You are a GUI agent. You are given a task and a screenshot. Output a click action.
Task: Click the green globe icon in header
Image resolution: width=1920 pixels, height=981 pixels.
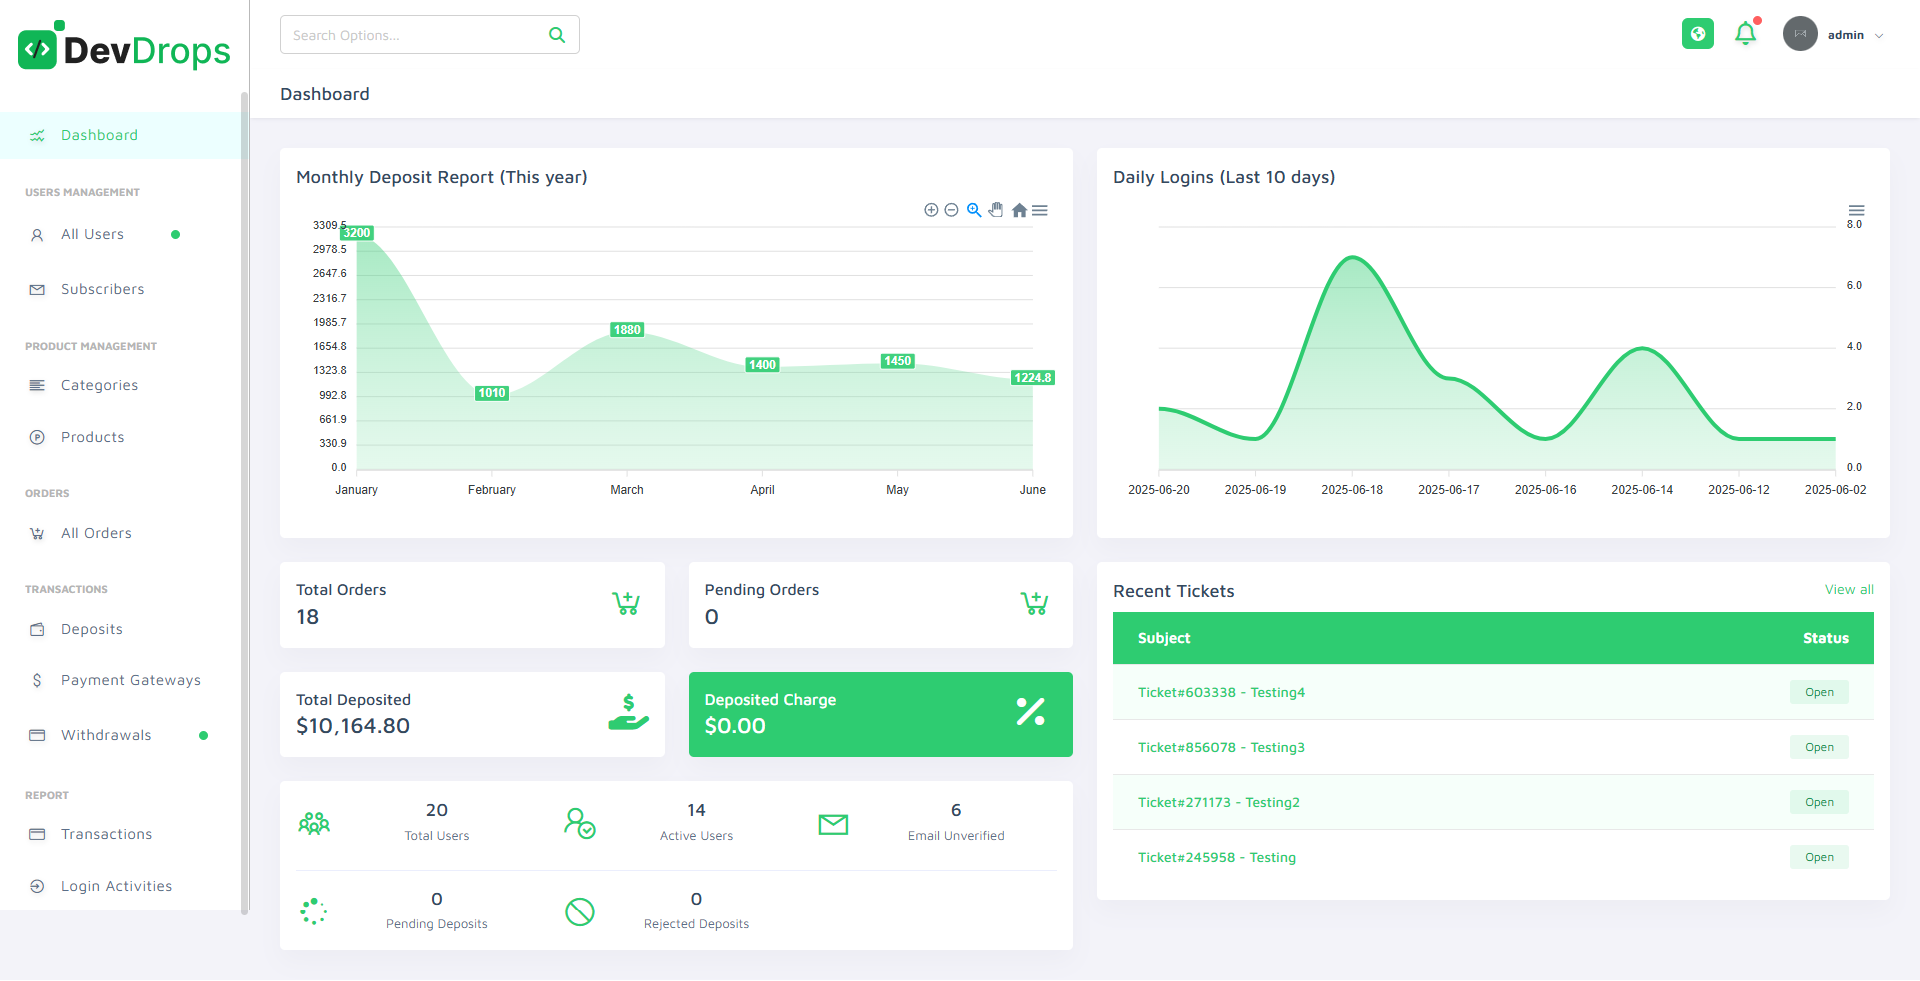point(1697,34)
